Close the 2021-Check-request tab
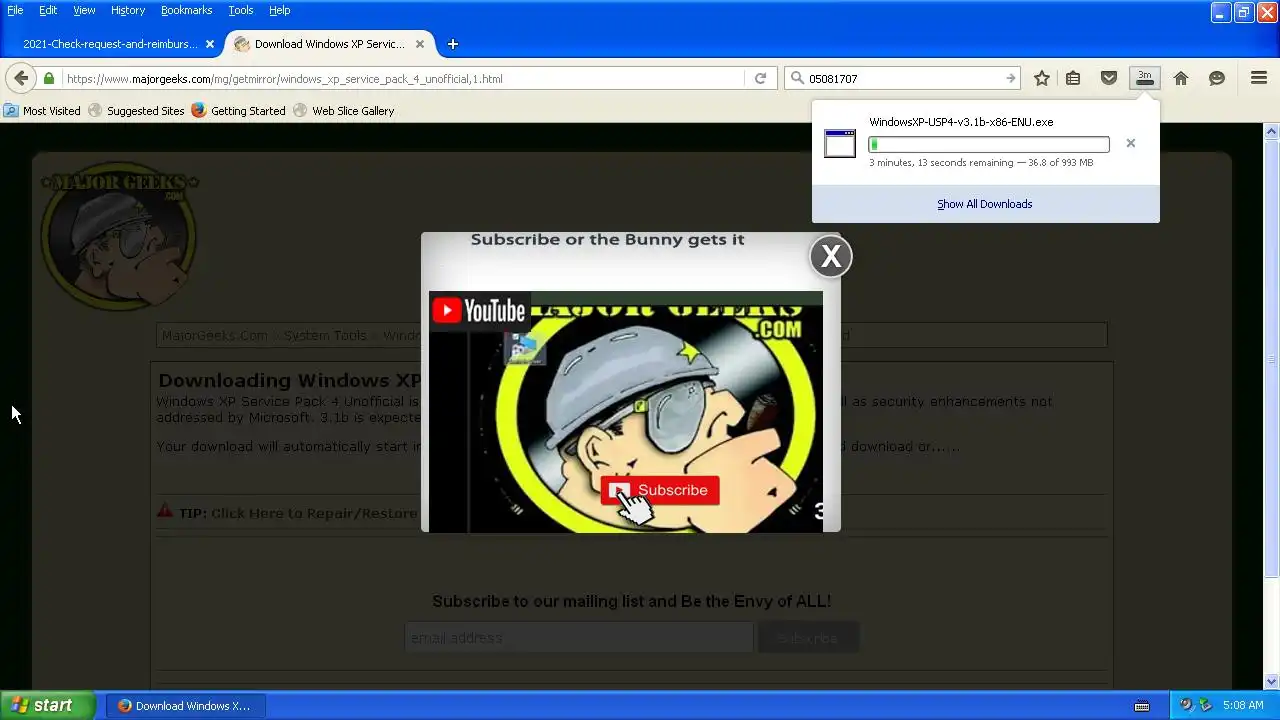Screen dimensions: 1280x720 tap(209, 44)
